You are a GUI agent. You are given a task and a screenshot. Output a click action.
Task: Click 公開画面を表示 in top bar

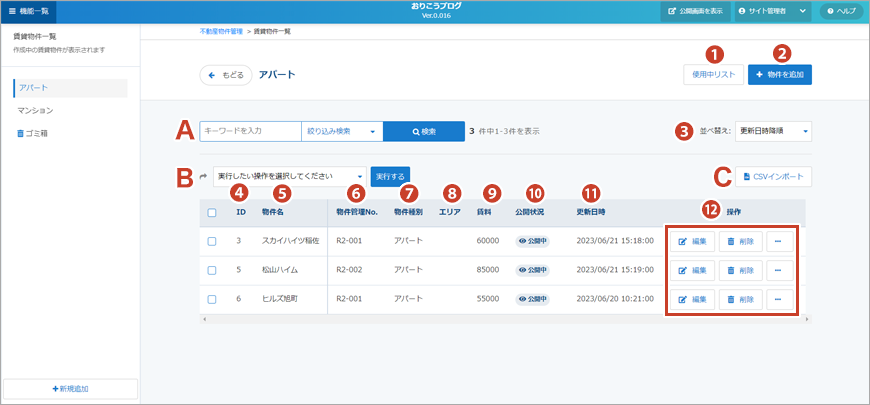[694, 12]
